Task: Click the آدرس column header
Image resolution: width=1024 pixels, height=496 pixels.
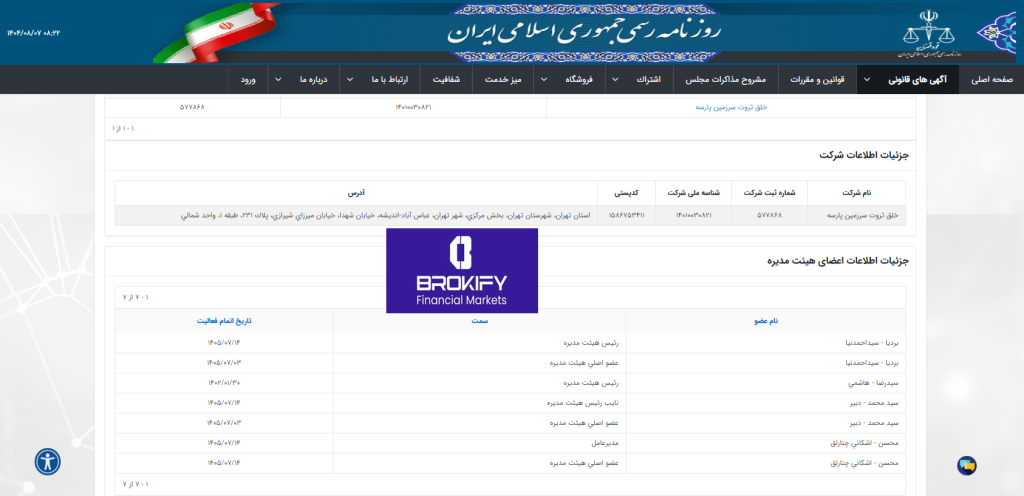Action: pyautogui.click(x=356, y=193)
